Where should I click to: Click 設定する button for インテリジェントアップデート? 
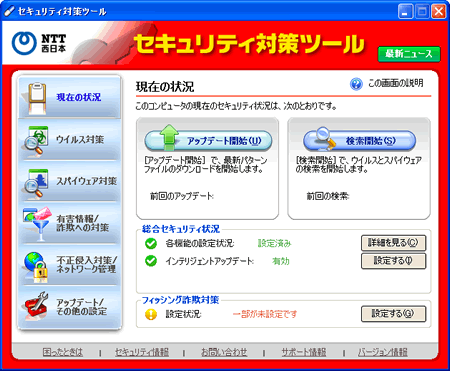coord(393,261)
